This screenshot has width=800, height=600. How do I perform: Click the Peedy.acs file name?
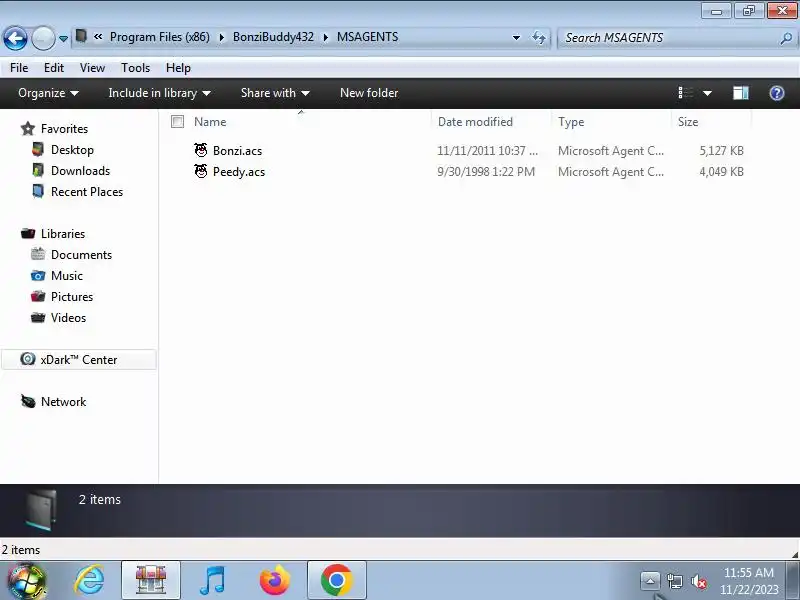[239, 172]
